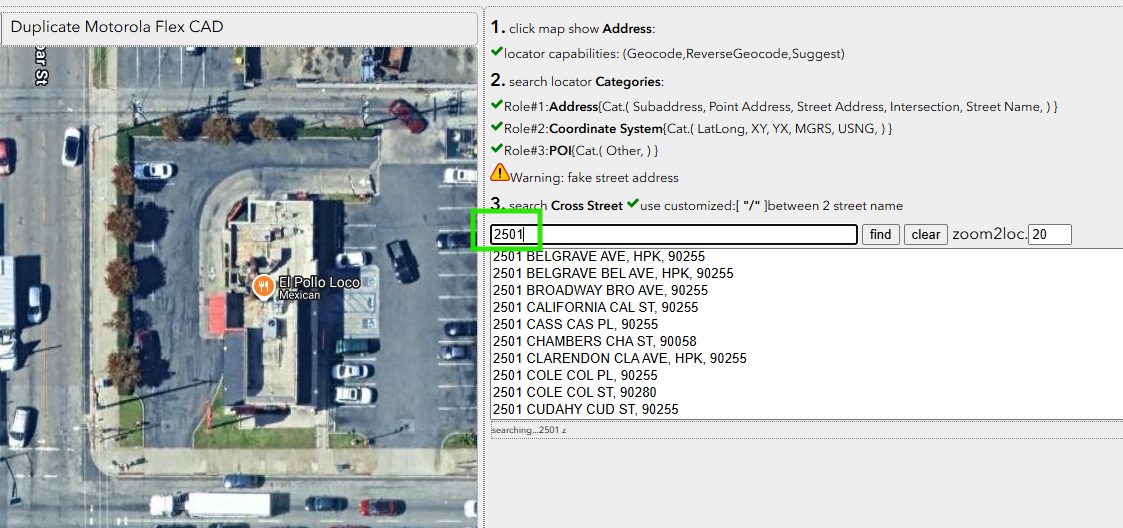Click the green checkmark beside locator capabilities
The height and width of the screenshot is (528, 1123).
point(497,52)
